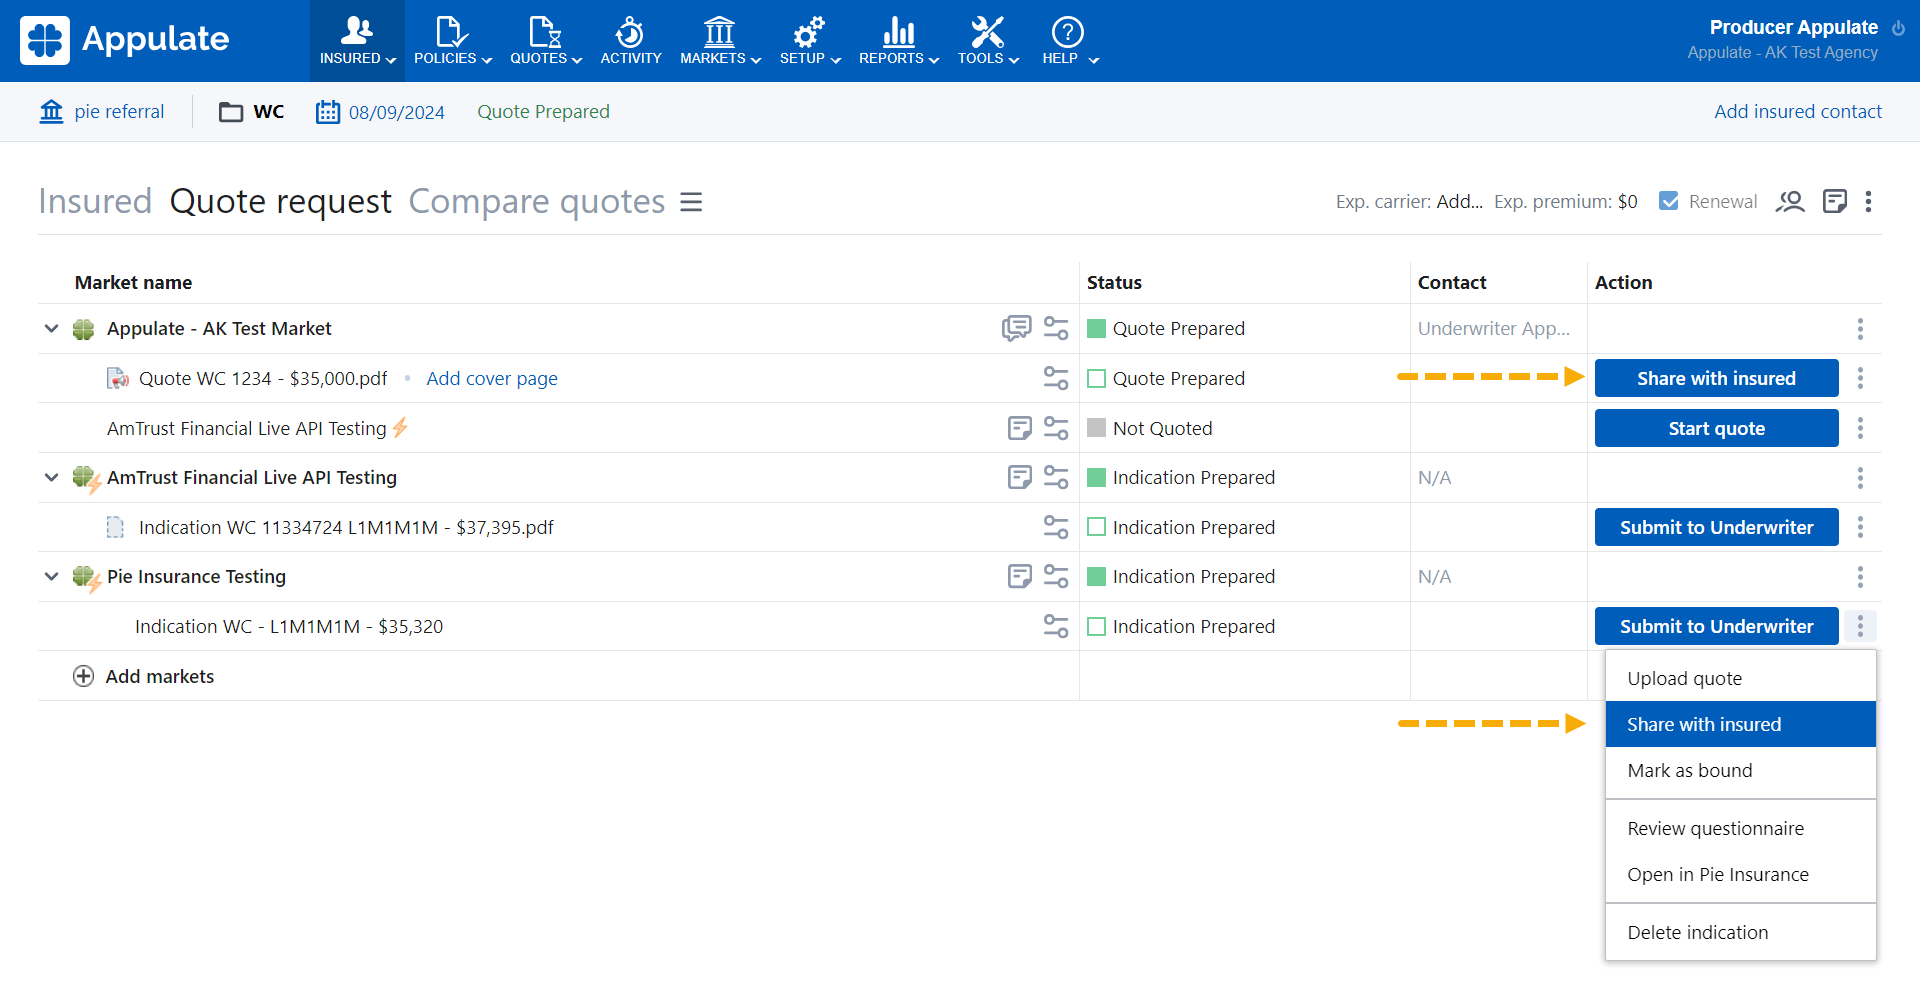Click the power logout icon beside Producer Appulate

(x=1898, y=28)
